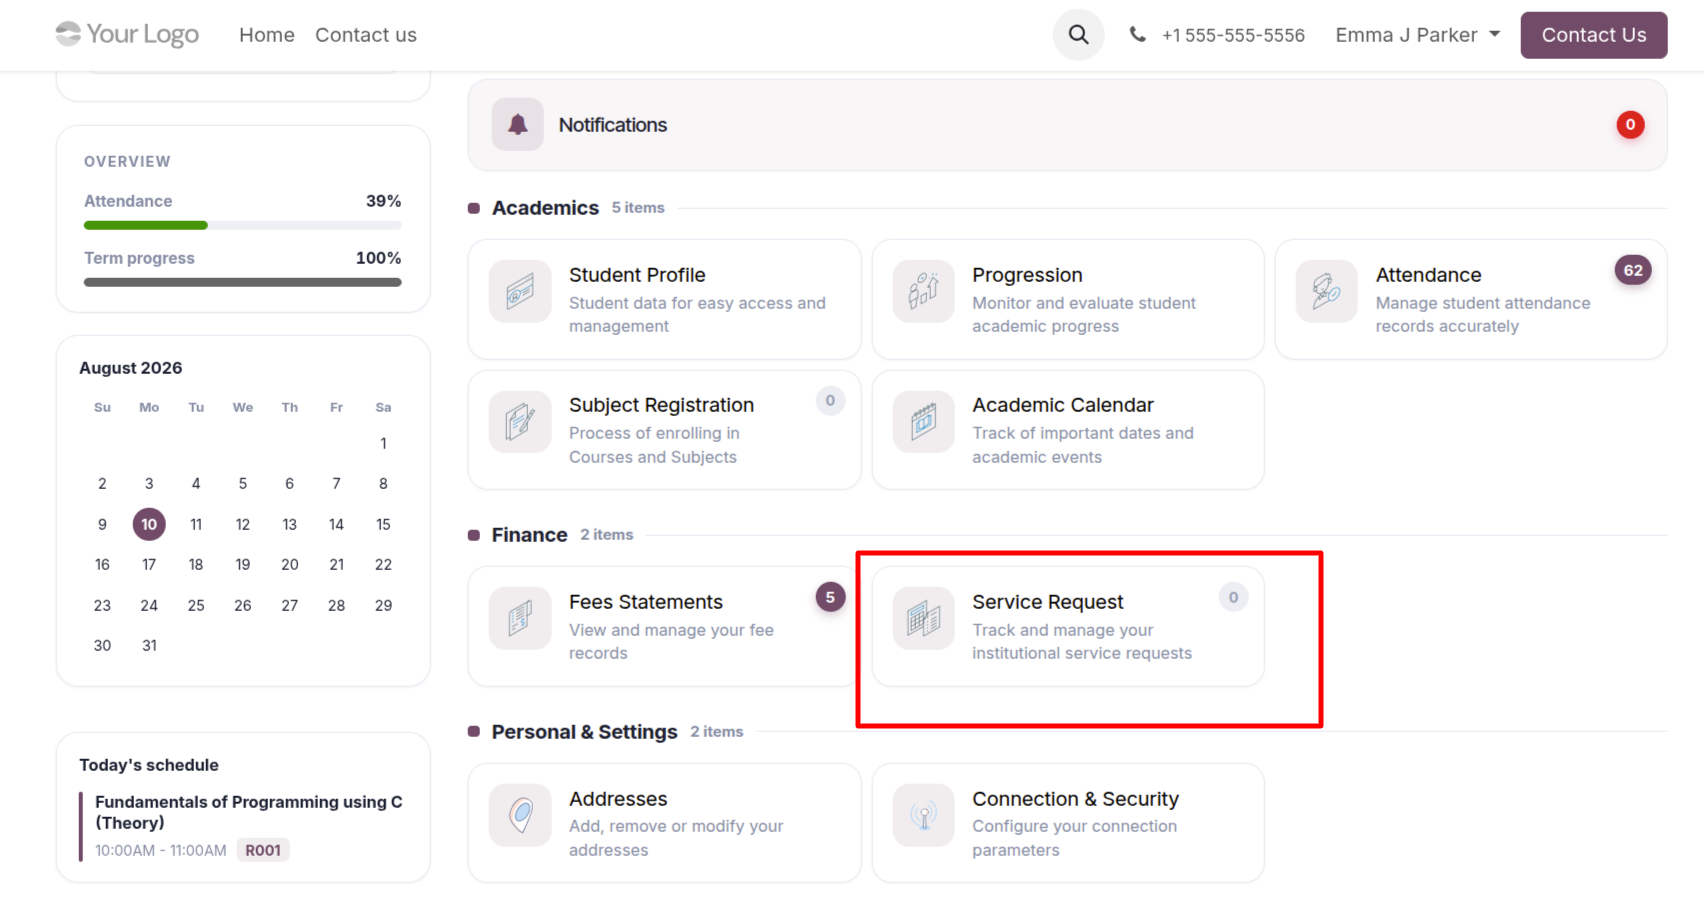Click the August 2026 calendar heading
1704x922 pixels.
click(x=131, y=368)
